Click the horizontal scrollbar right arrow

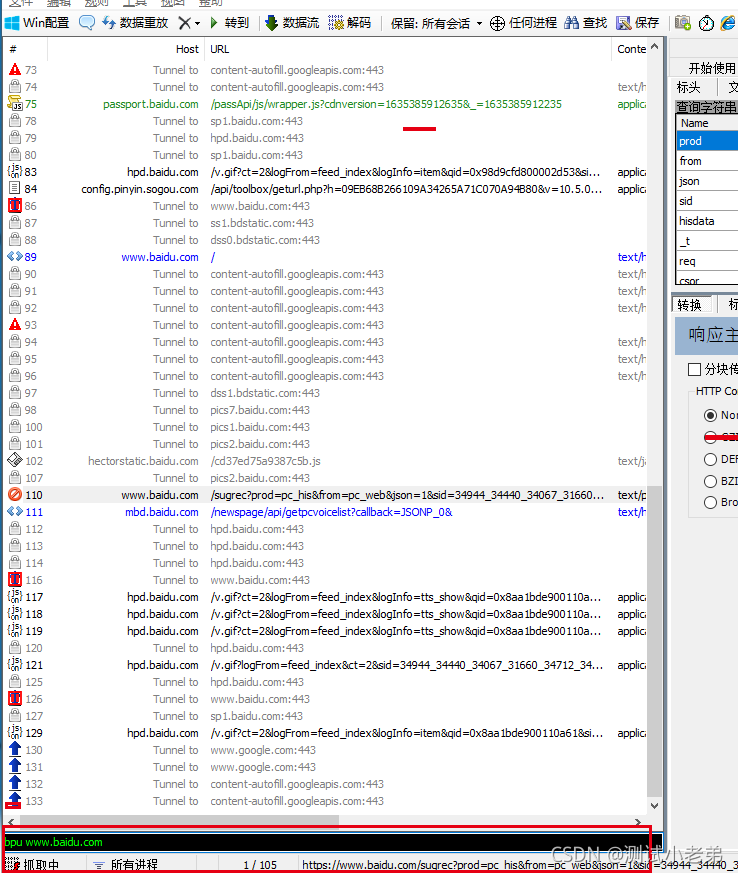638,821
